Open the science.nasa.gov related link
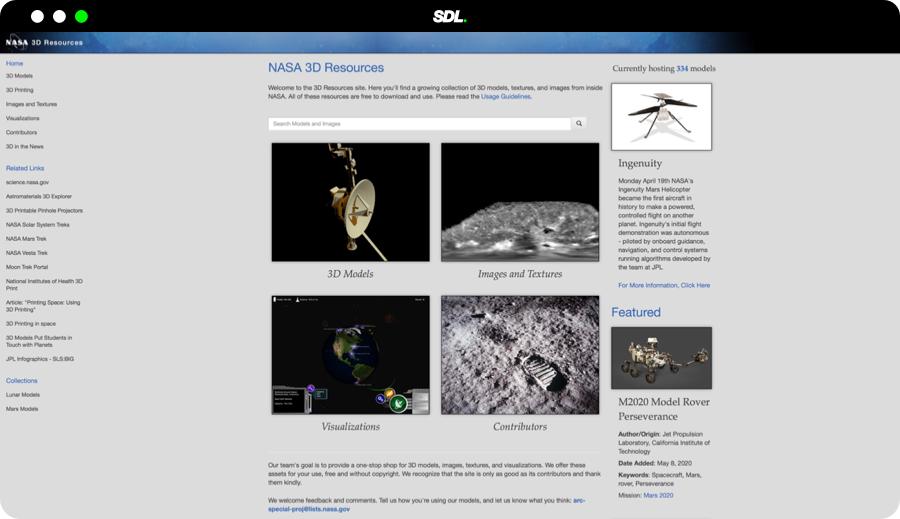Viewport: 900px width, 519px height. point(27,183)
